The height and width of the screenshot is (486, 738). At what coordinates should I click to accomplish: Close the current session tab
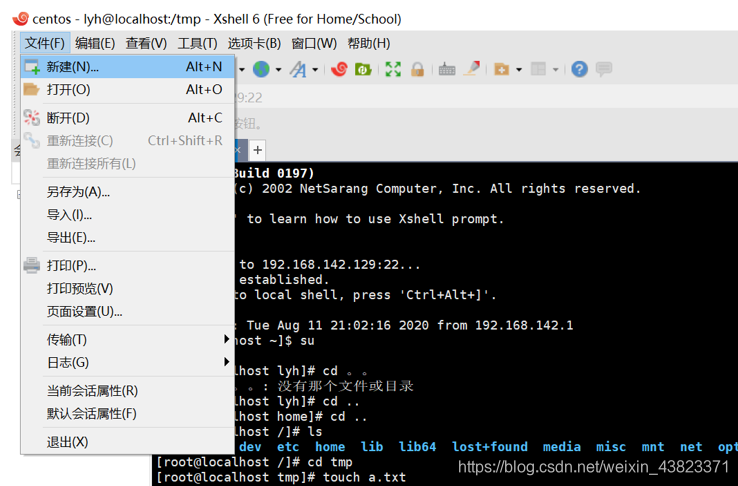[238, 150]
